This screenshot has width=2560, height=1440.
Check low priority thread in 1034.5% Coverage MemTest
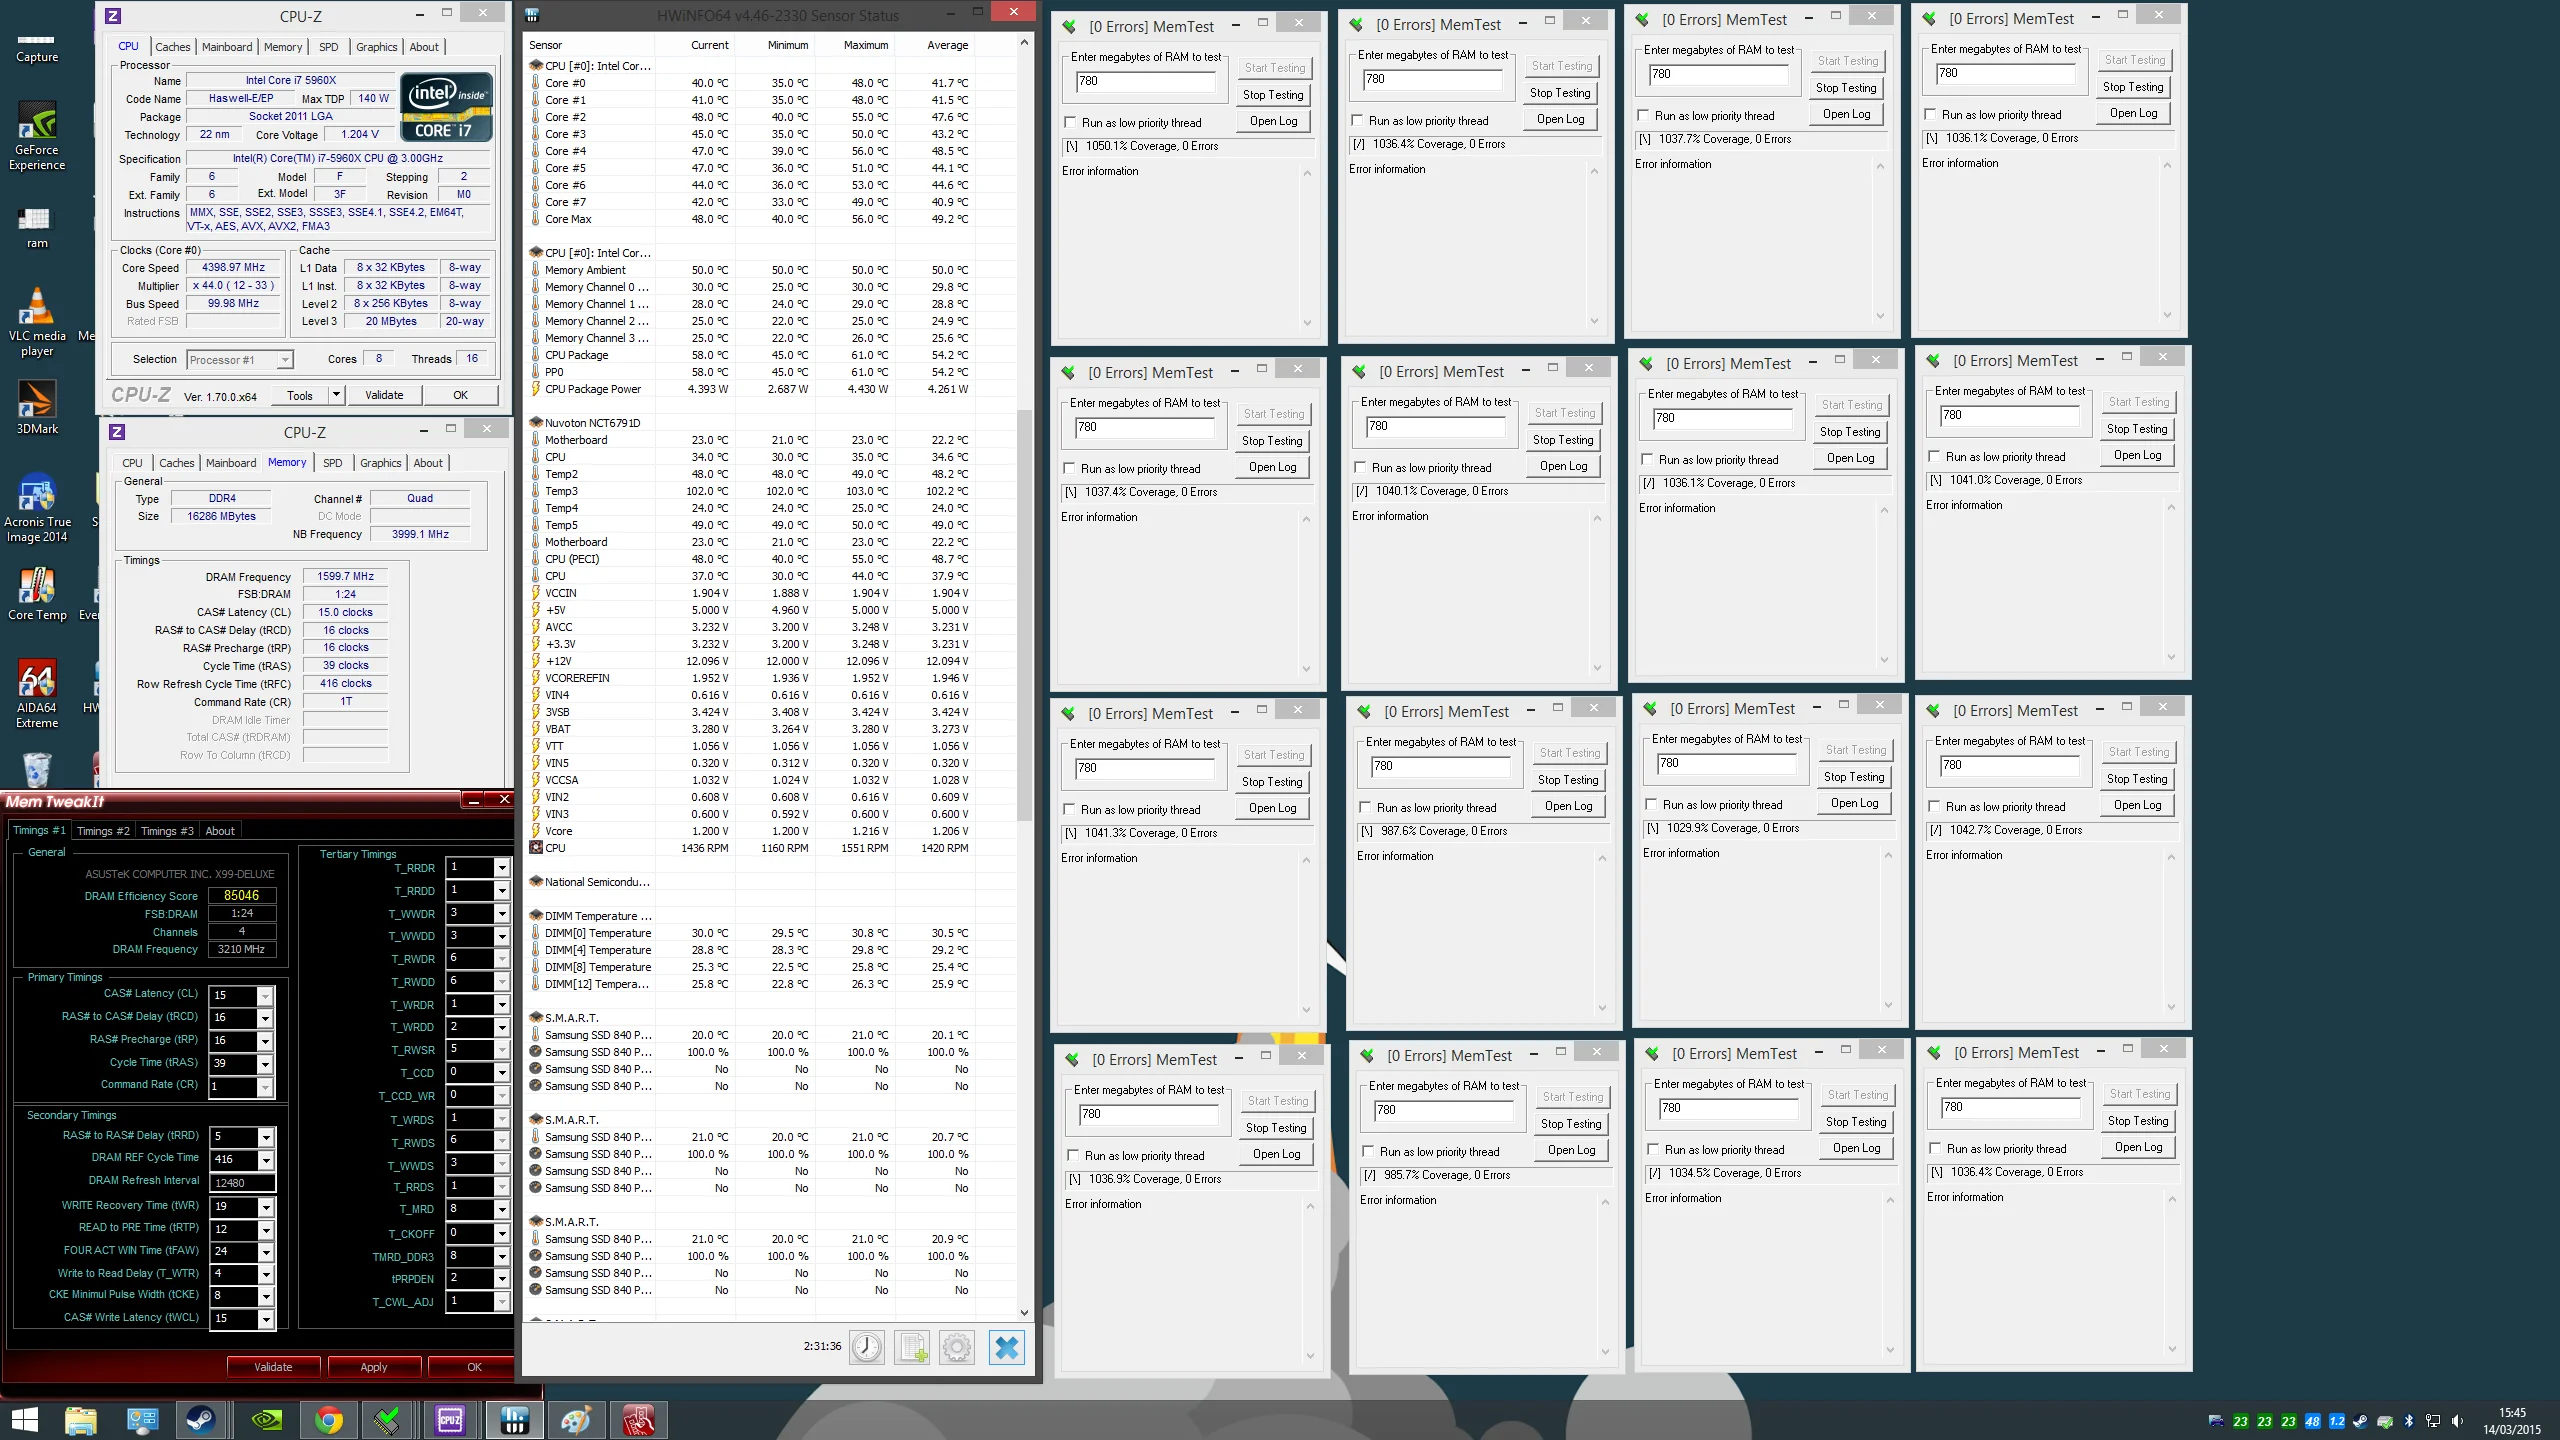[1653, 1149]
